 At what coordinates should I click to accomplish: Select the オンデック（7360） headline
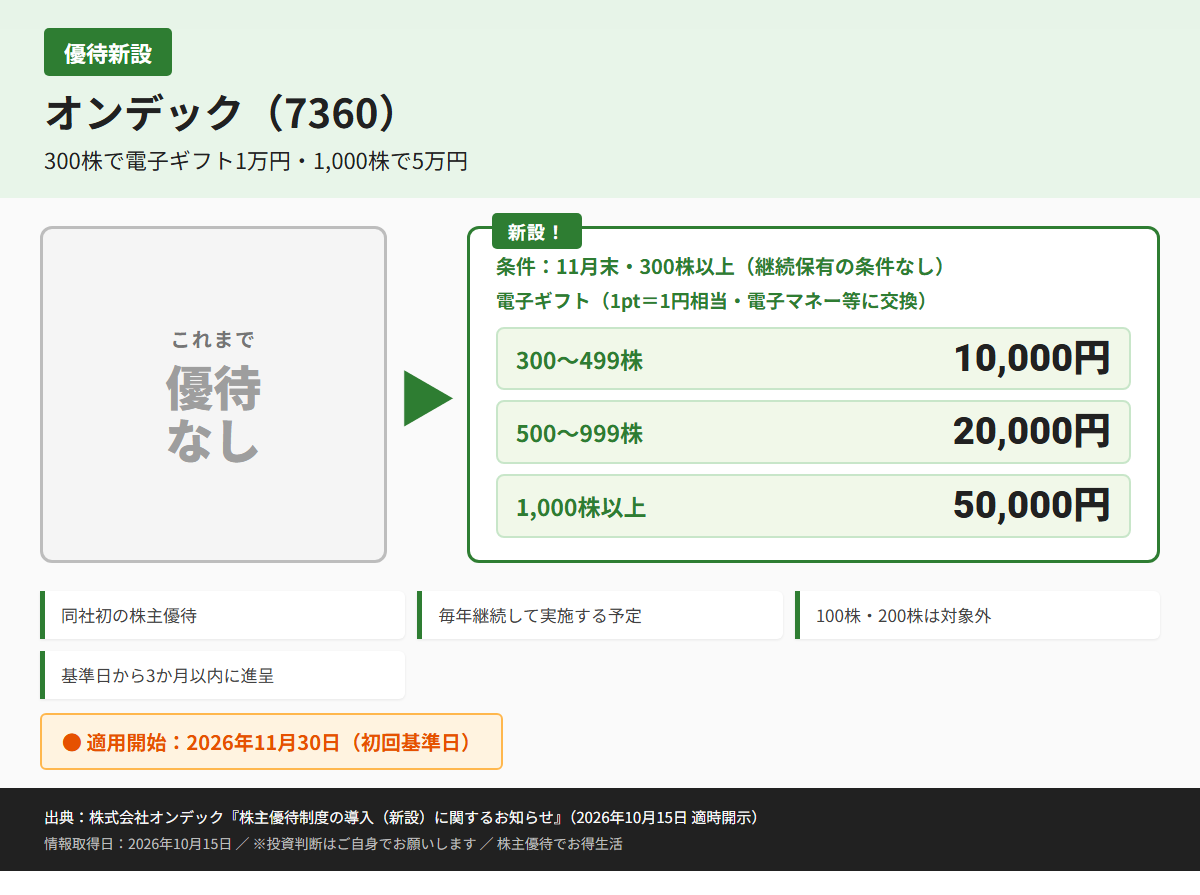point(221,113)
